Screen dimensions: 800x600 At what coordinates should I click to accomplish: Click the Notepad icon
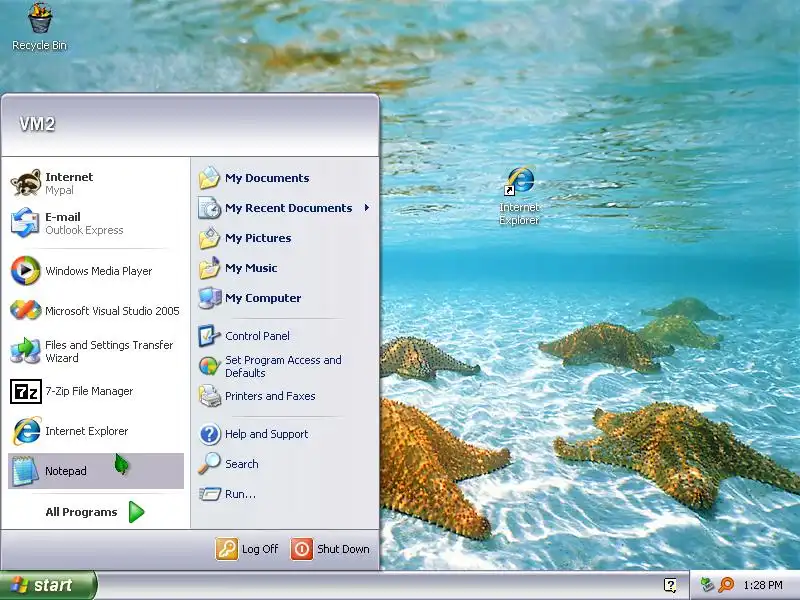coord(24,471)
